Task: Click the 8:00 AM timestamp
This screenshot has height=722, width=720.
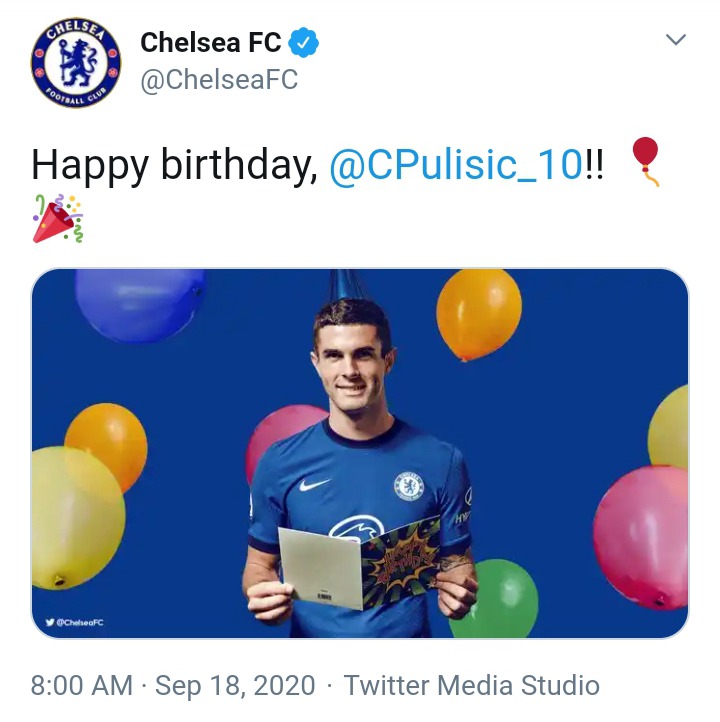Action: 81,686
